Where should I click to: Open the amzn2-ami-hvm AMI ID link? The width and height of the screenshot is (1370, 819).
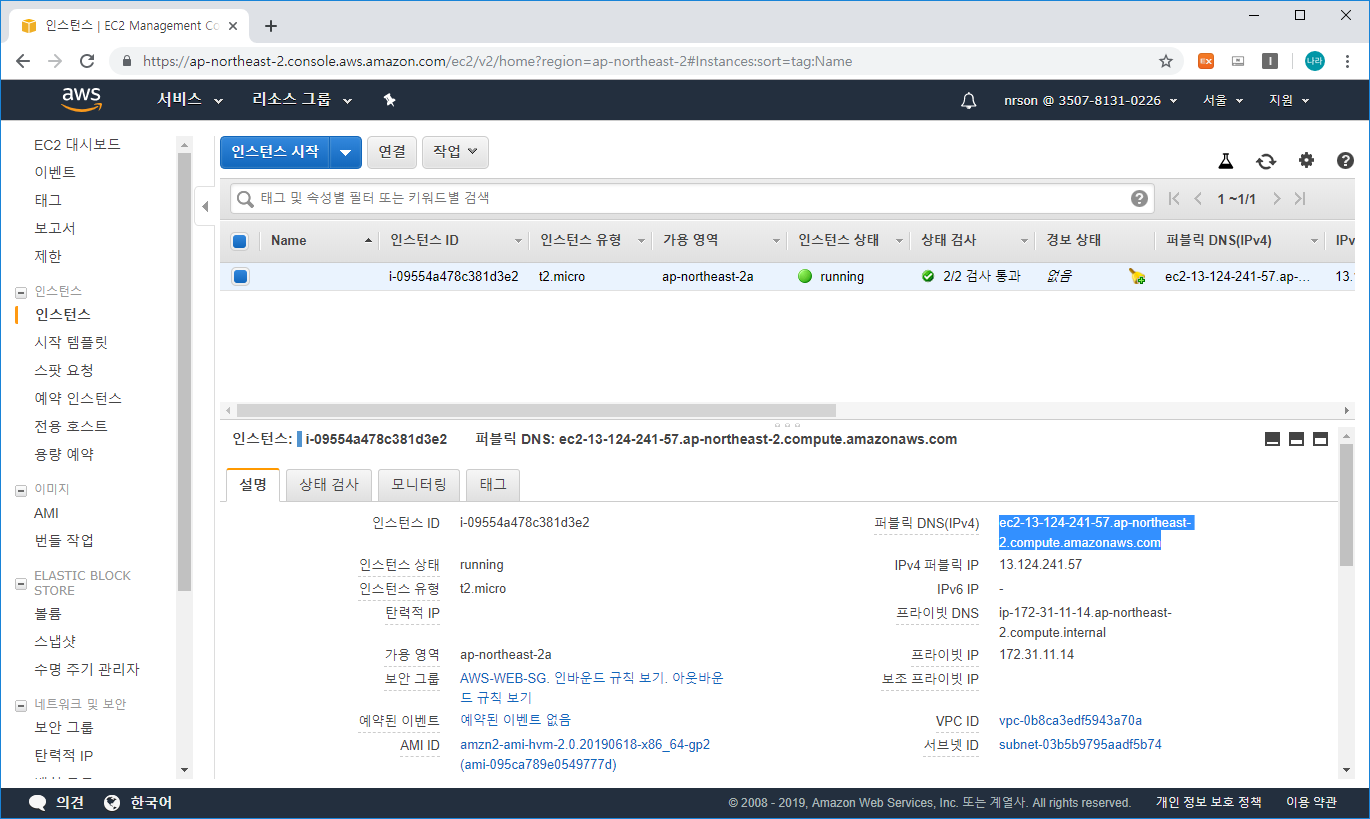pos(585,755)
